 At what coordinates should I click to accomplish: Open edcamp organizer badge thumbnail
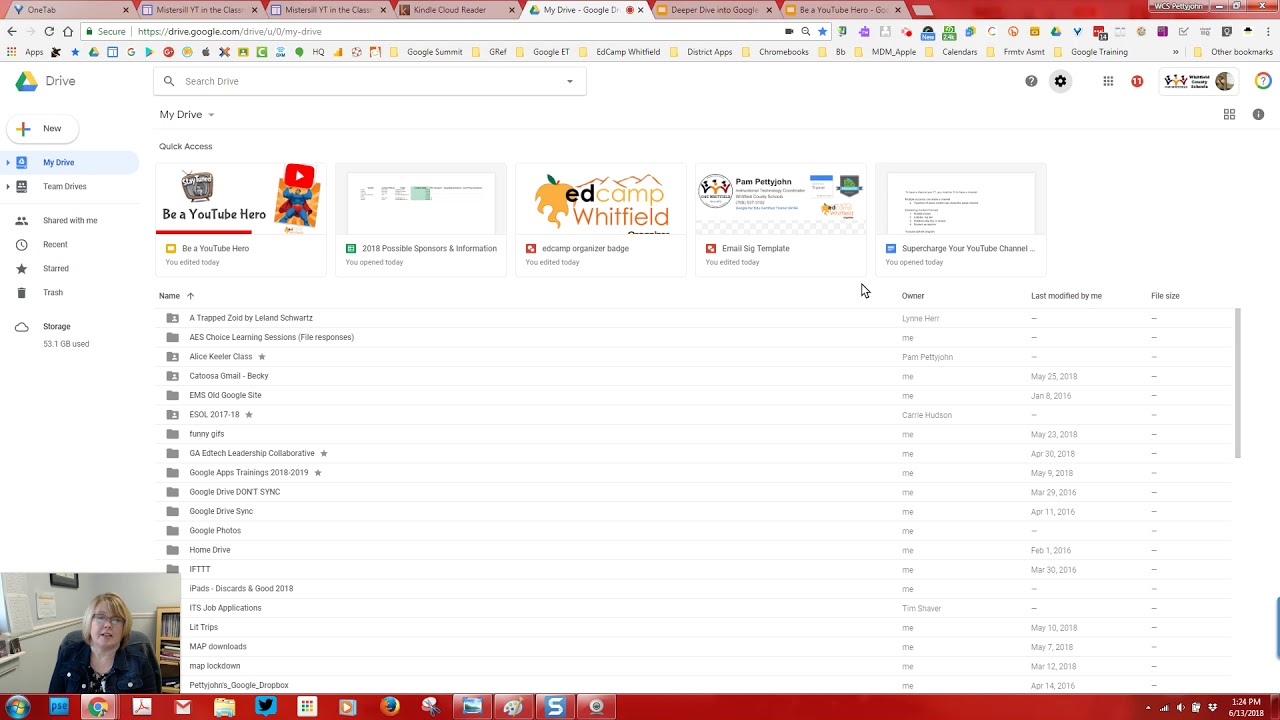point(601,200)
